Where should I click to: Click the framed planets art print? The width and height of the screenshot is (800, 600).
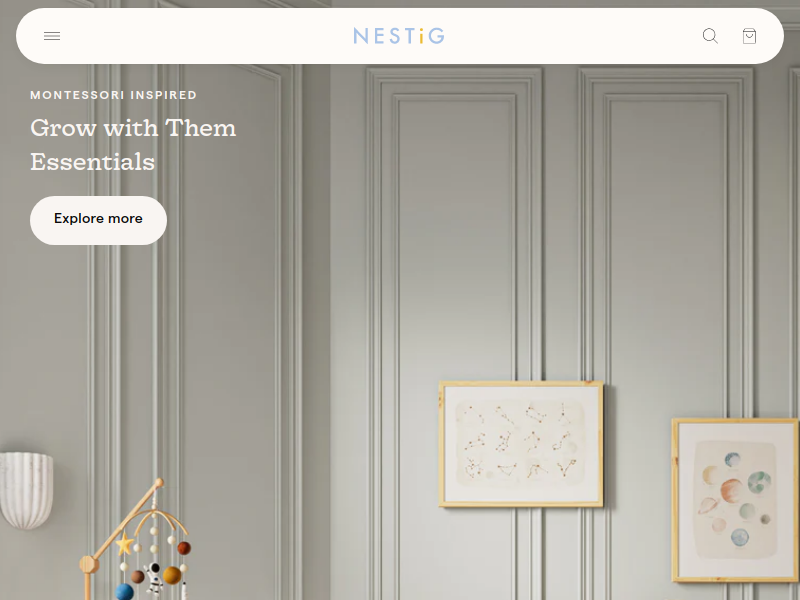(x=735, y=501)
